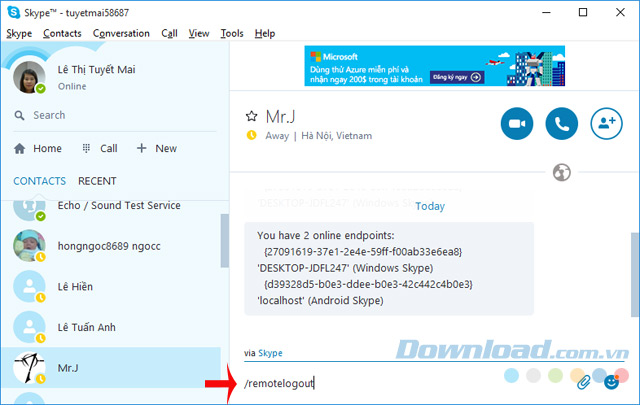
Task: Open the Tools menu
Action: click(232, 33)
